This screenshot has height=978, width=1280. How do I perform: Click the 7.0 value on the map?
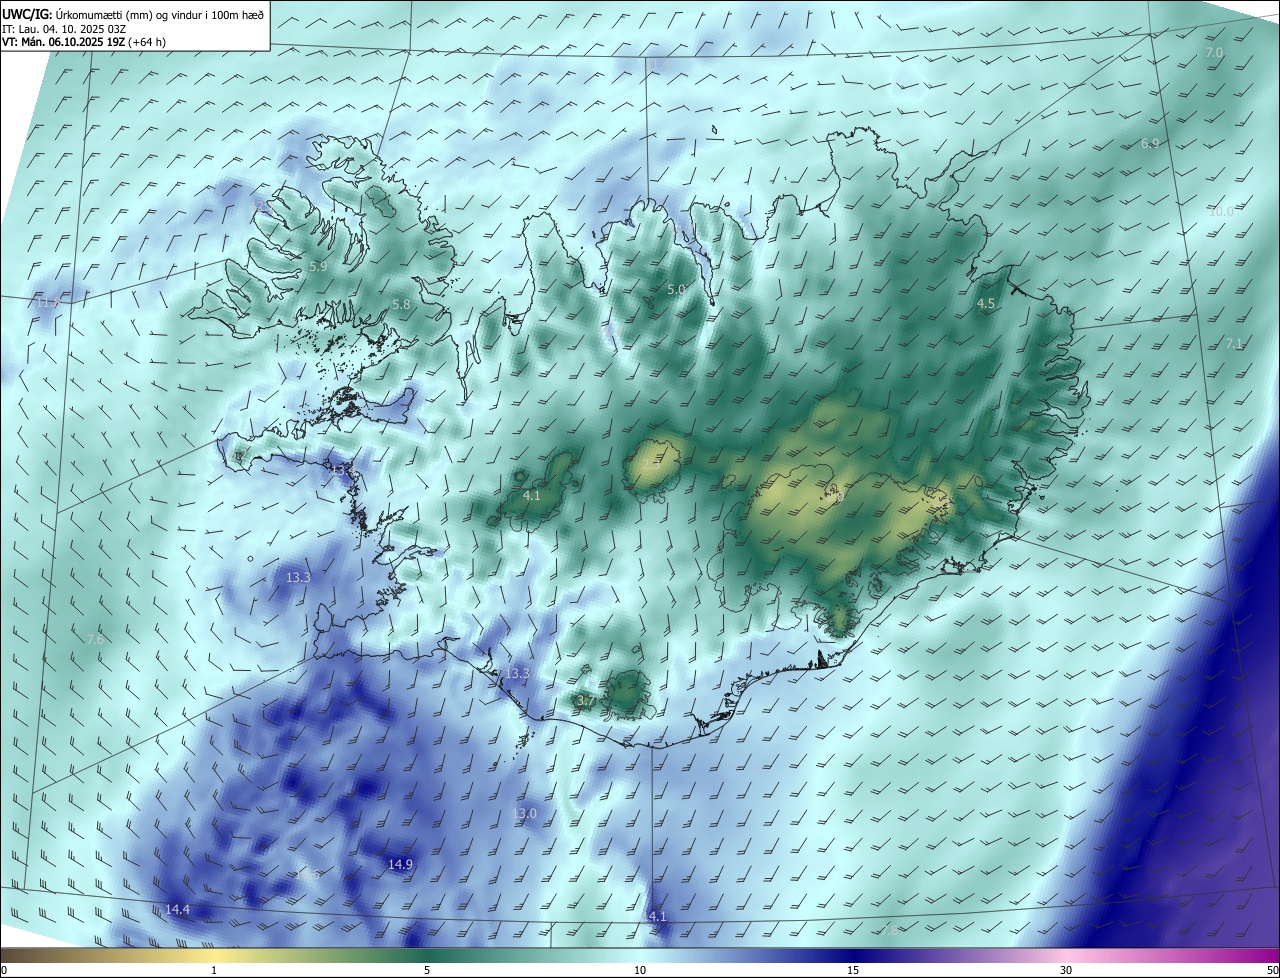[1214, 52]
